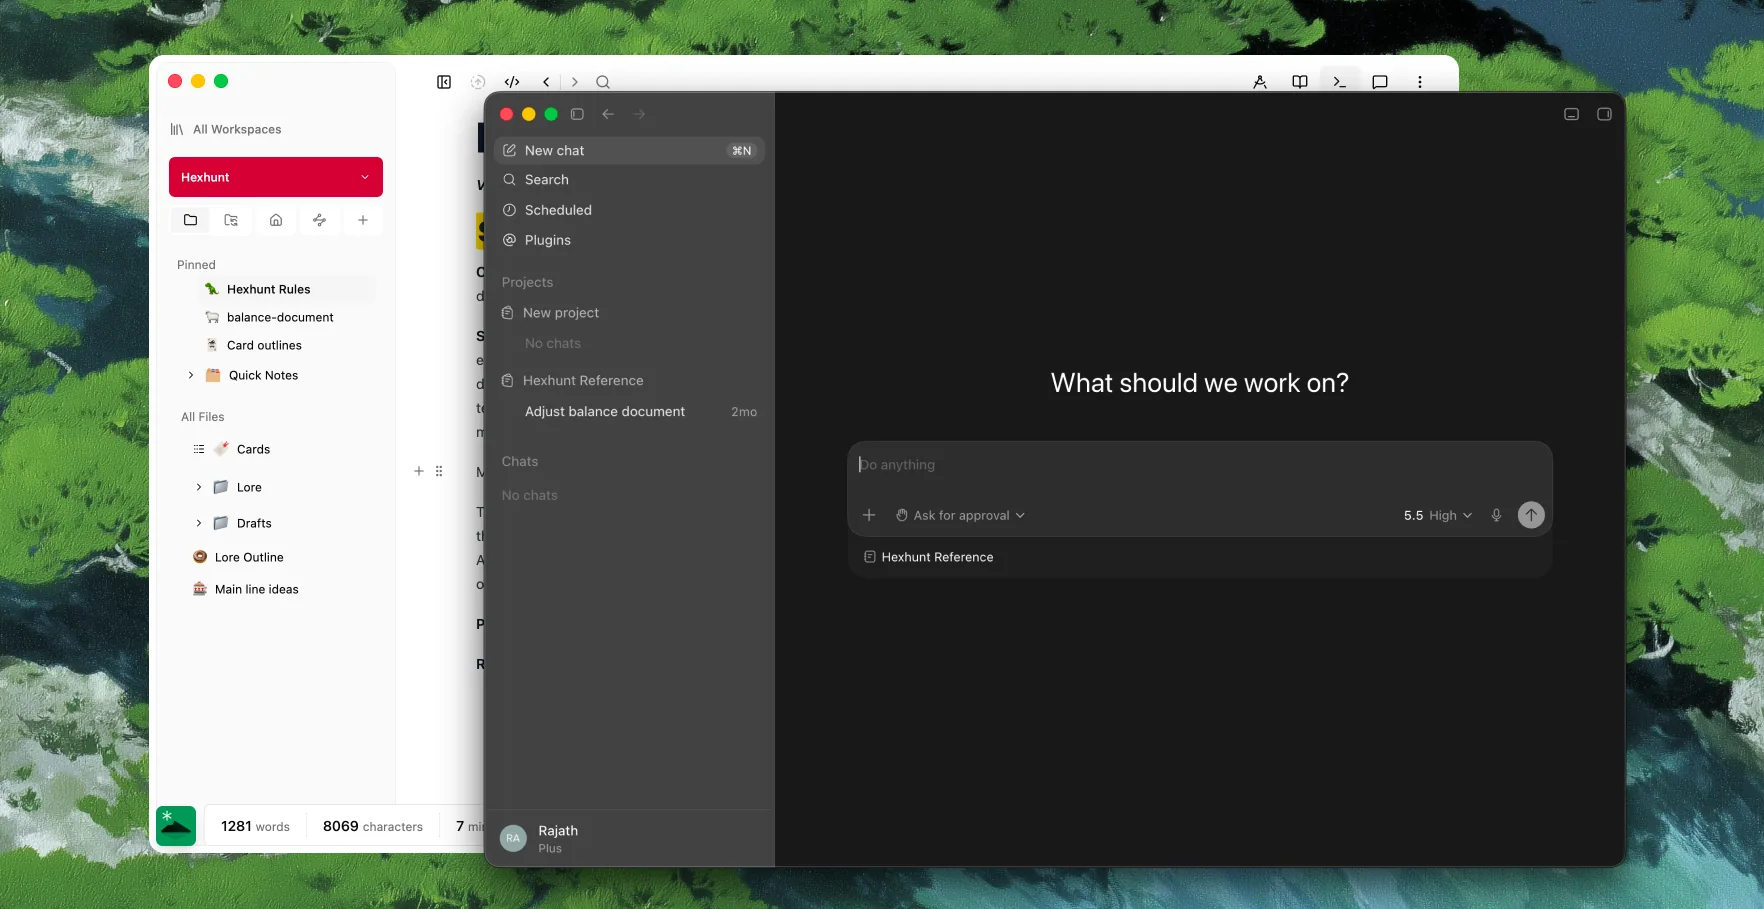The image size is (1764, 909).
Task: Expand the Quick Notes folder chevron
Action: click(191, 375)
